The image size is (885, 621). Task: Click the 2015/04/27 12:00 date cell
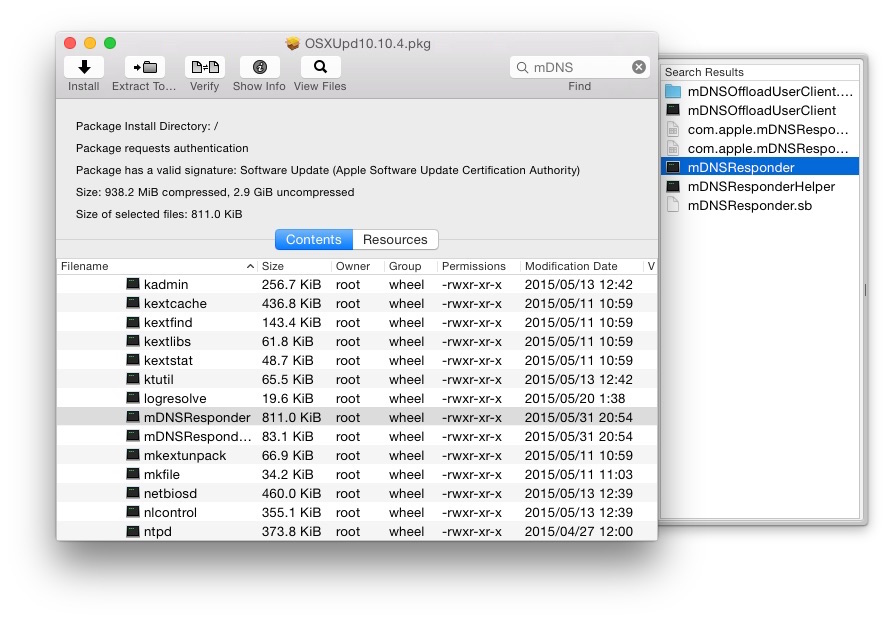[579, 532]
